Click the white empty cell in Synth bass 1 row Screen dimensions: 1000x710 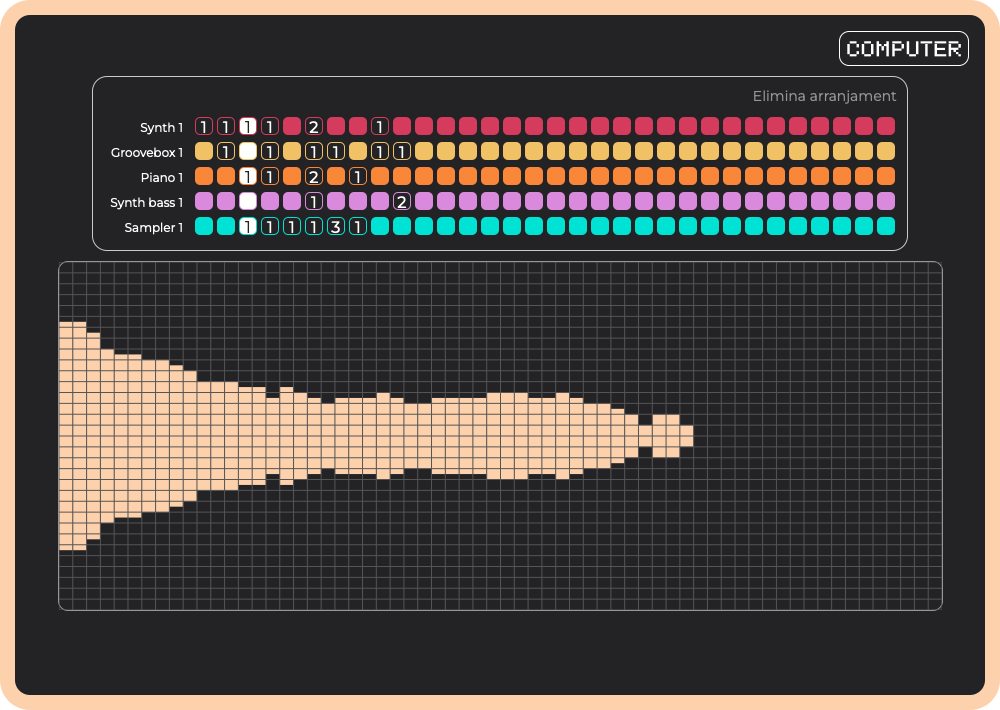point(248,202)
